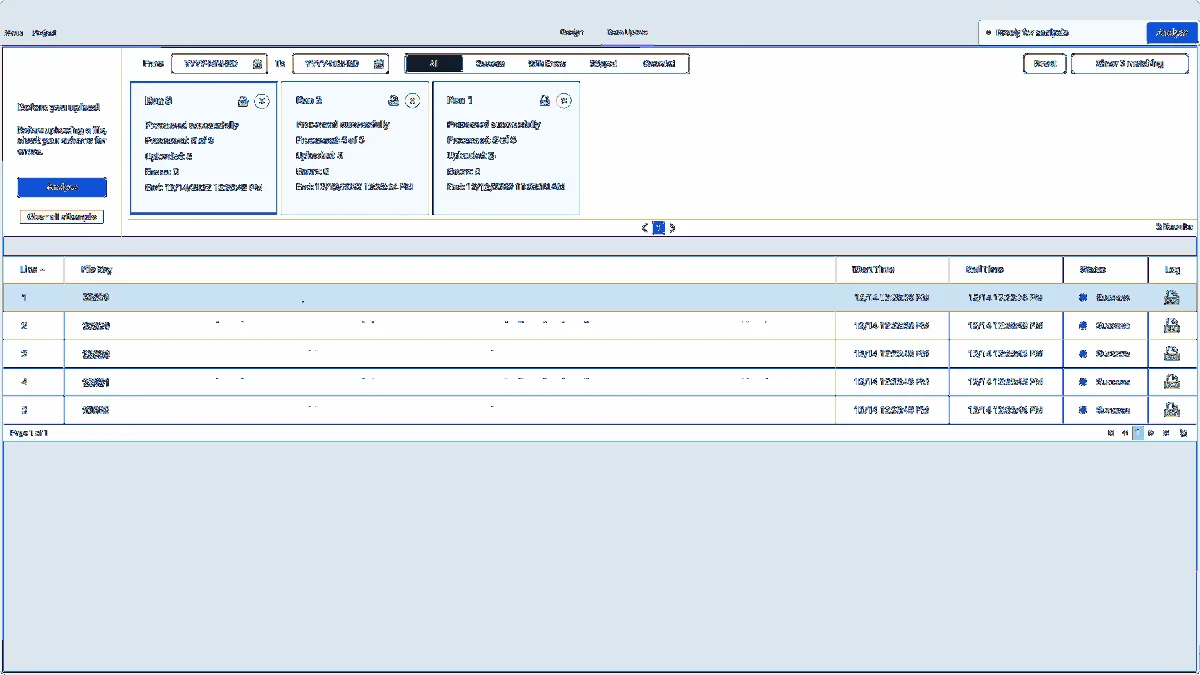Screen dimensions: 1200x675
Task: Select the Run 2 card
Action: 355,148
